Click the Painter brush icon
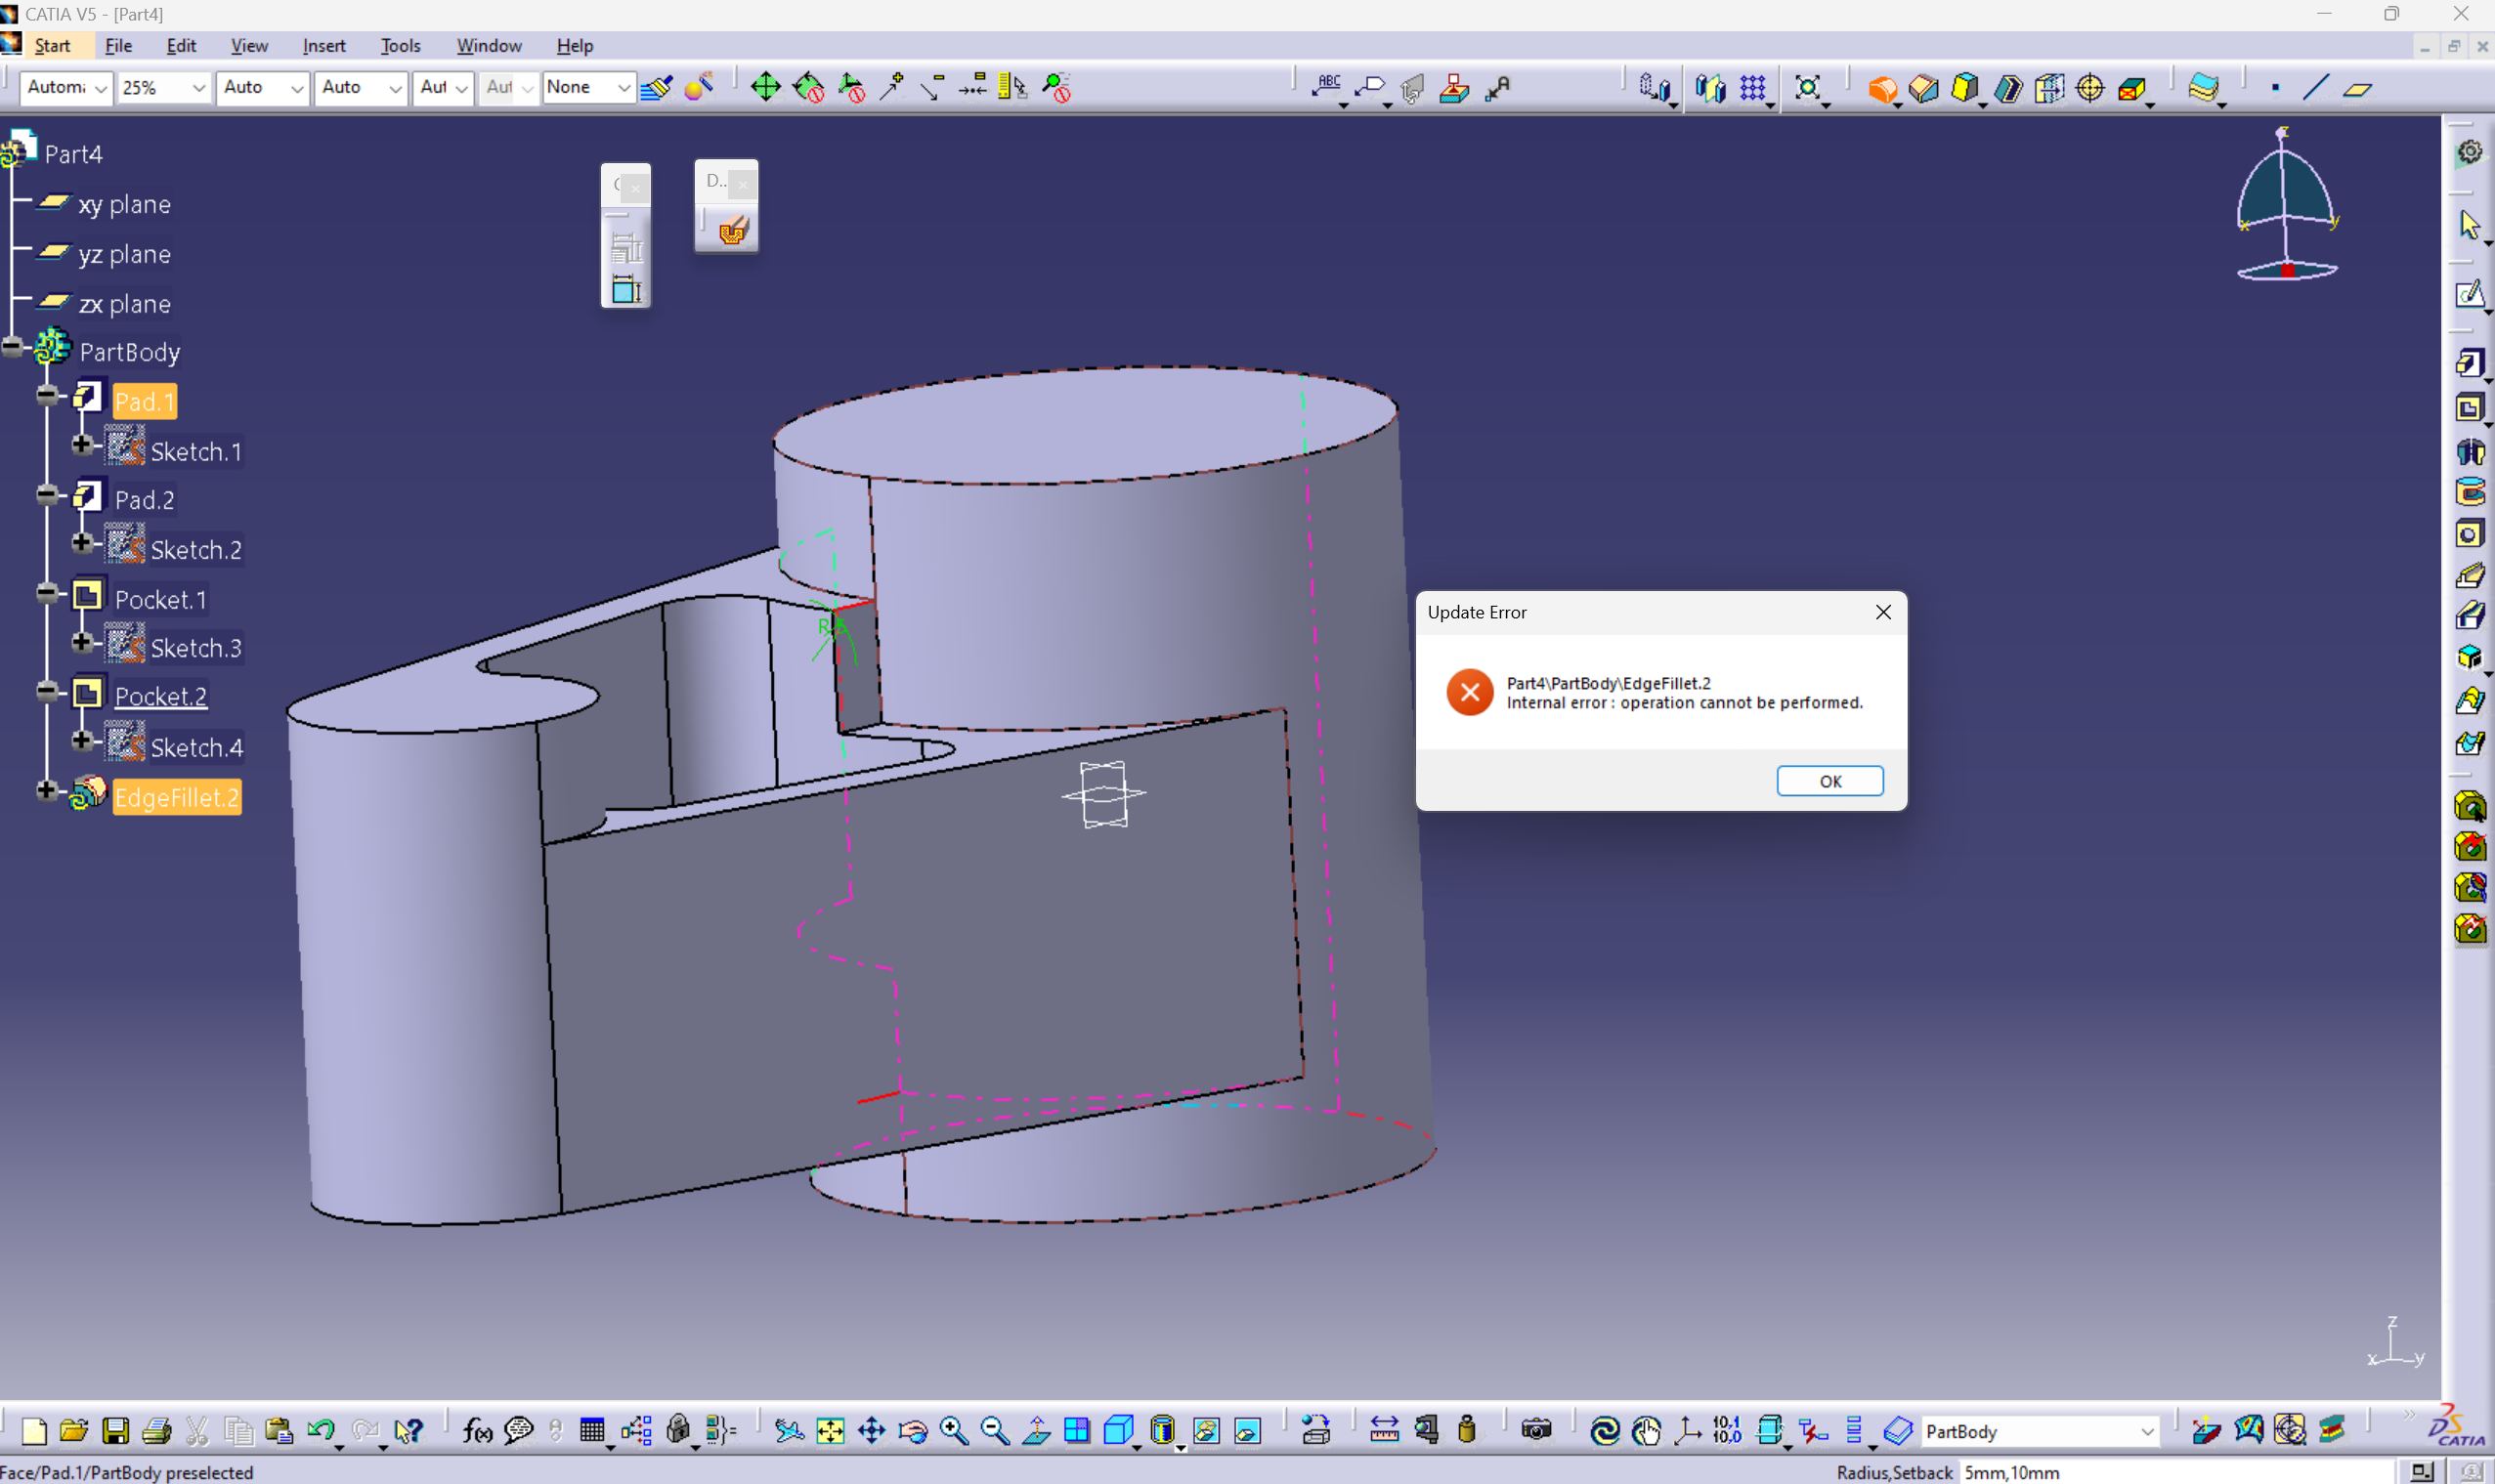 pyautogui.click(x=657, y=88)
